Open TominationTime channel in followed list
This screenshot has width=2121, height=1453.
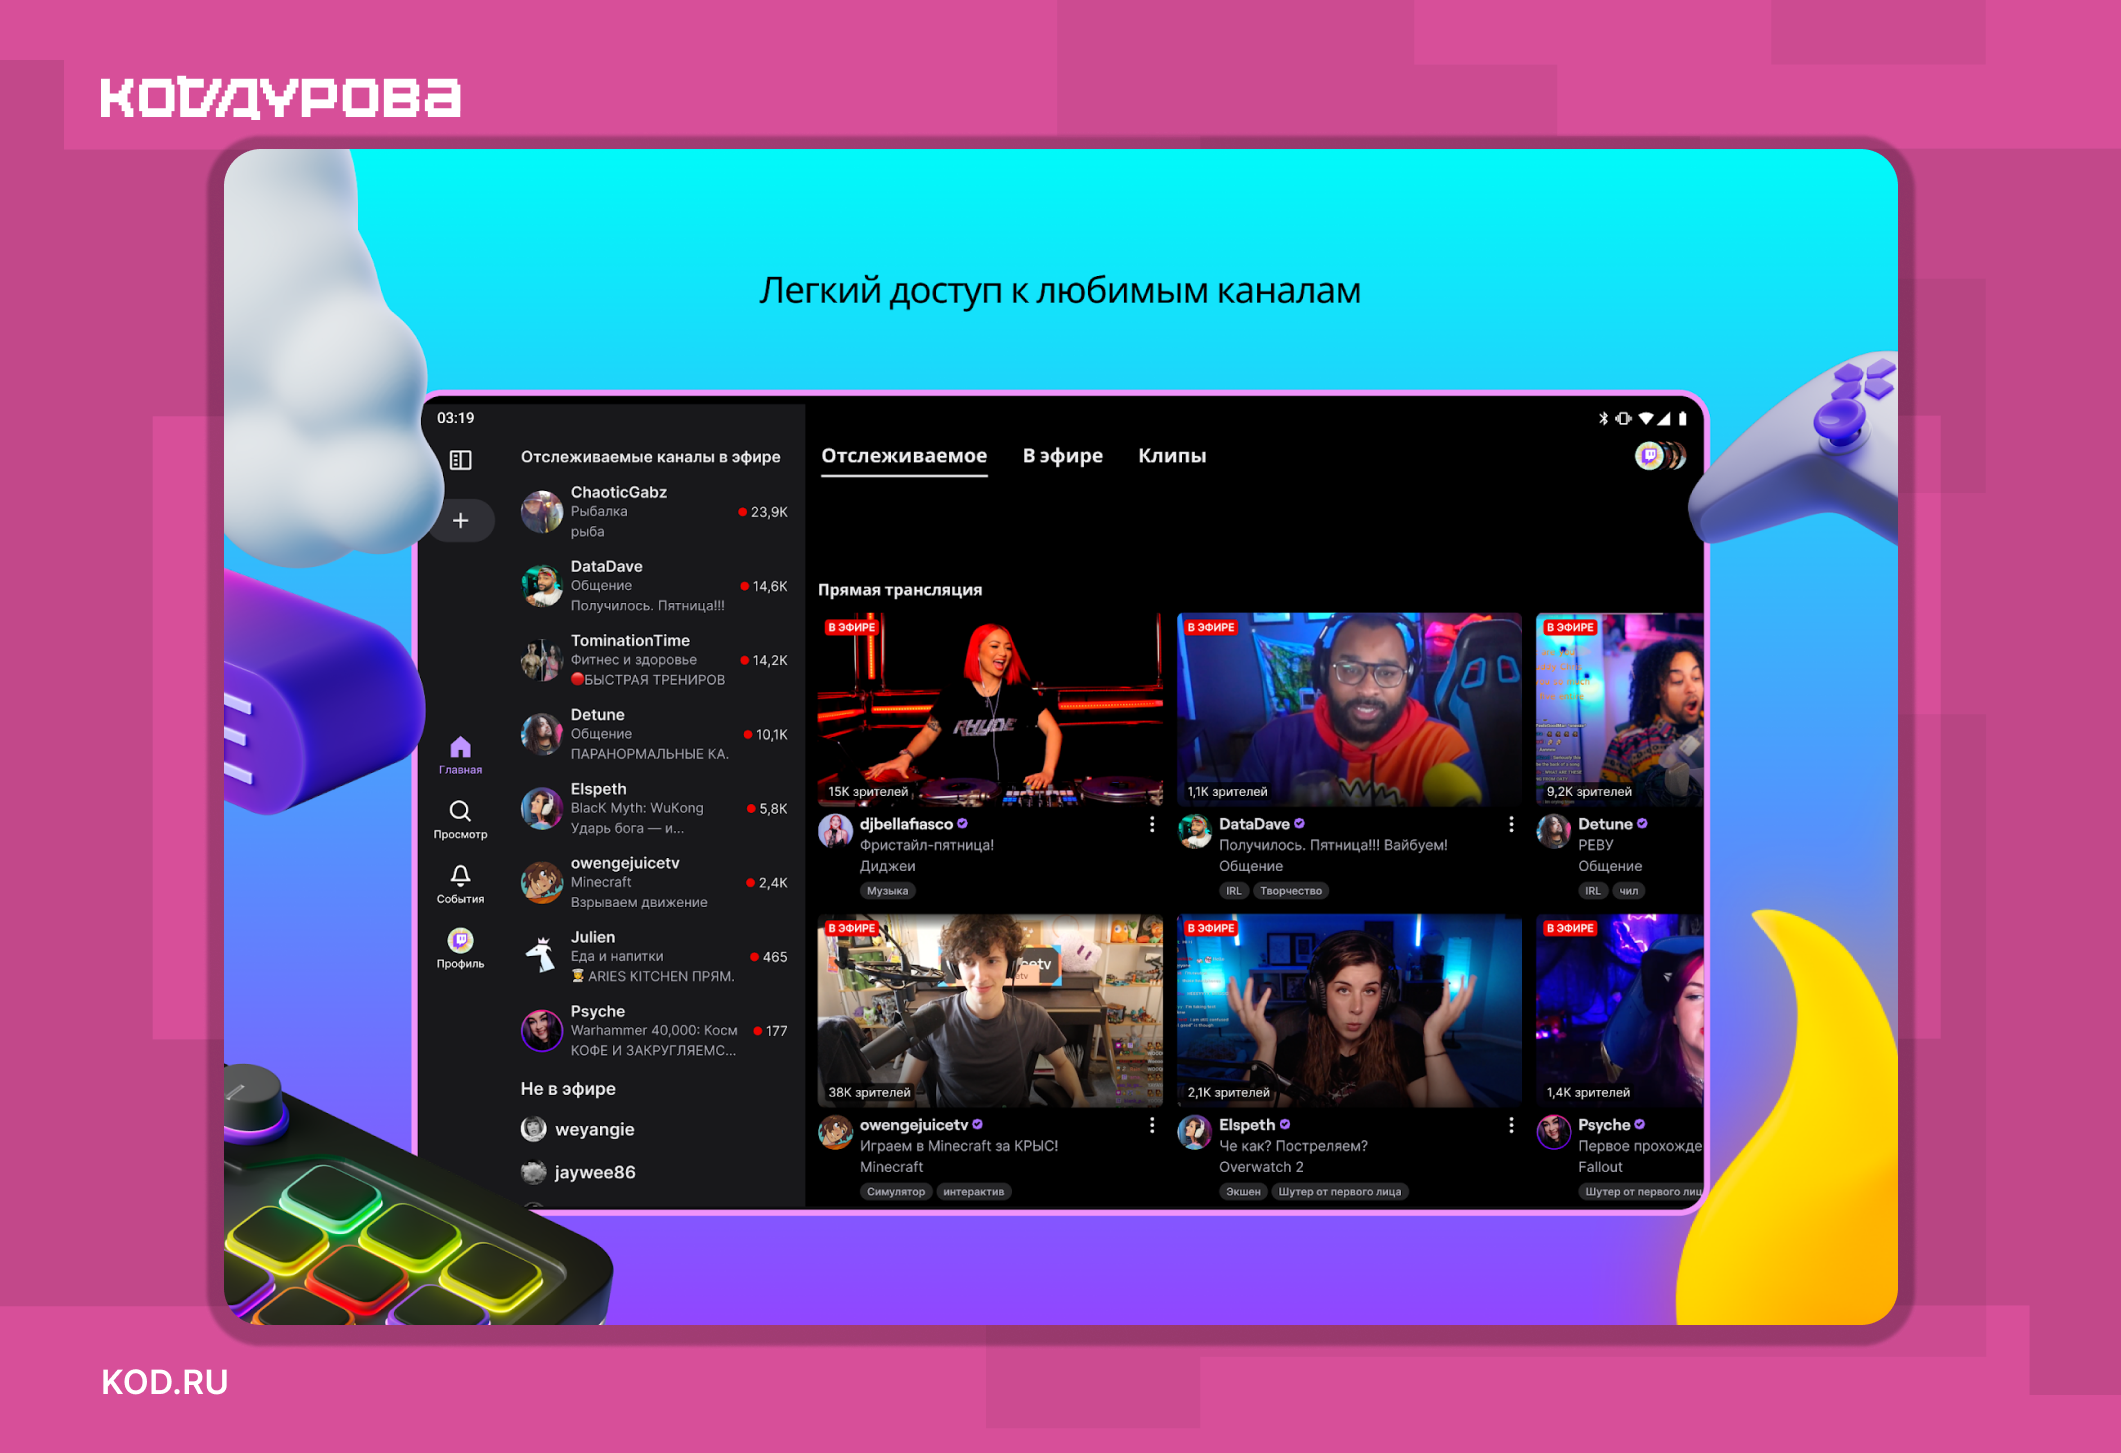pyautogui.click(x=655, y=660)
